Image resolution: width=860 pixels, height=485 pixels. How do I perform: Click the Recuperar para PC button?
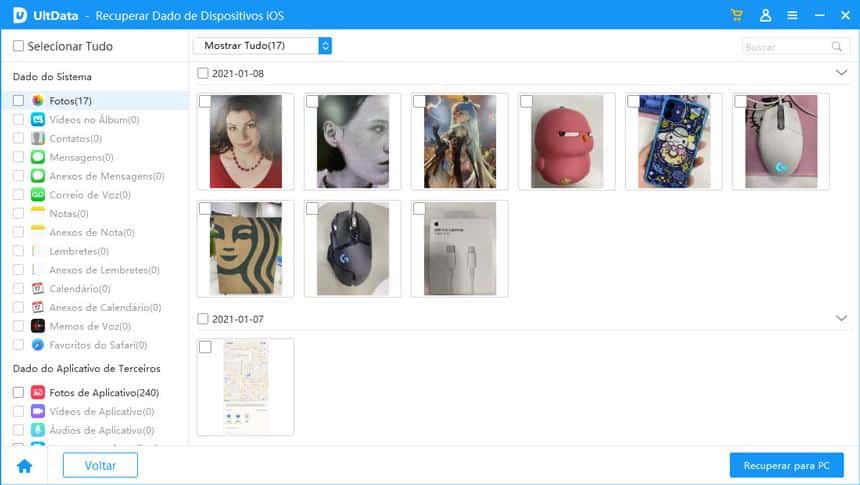pyautogui.click(x=786, y=466)
